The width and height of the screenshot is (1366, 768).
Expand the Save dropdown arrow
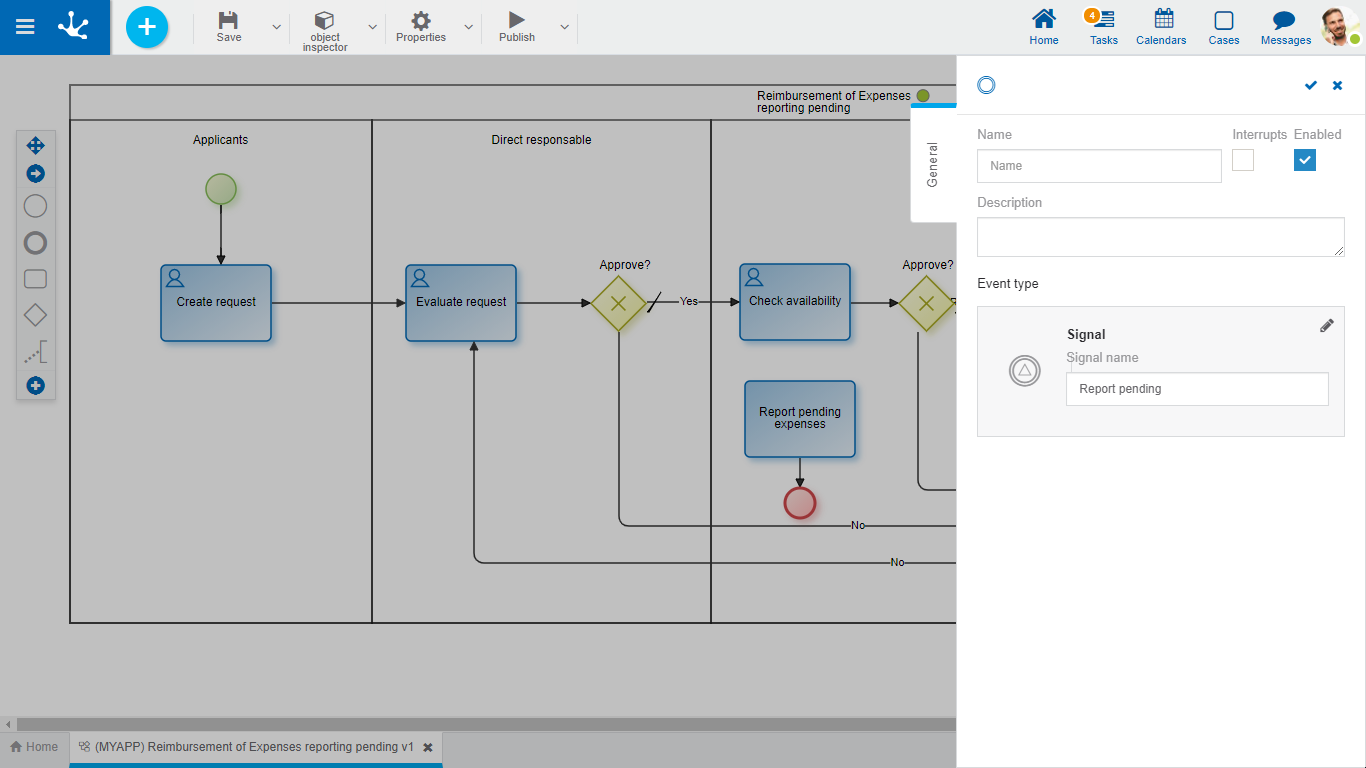[x=277, y=27]
